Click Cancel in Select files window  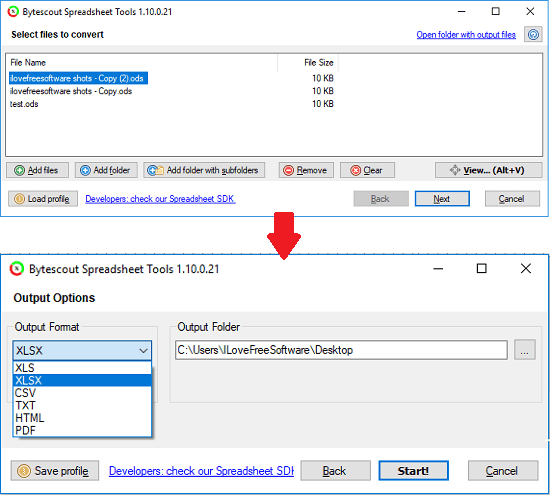point(512,199)
